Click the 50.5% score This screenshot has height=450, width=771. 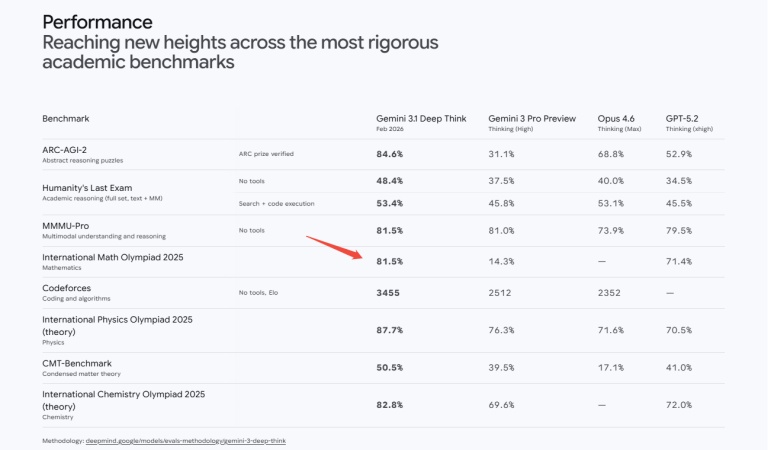pos(389,368)
